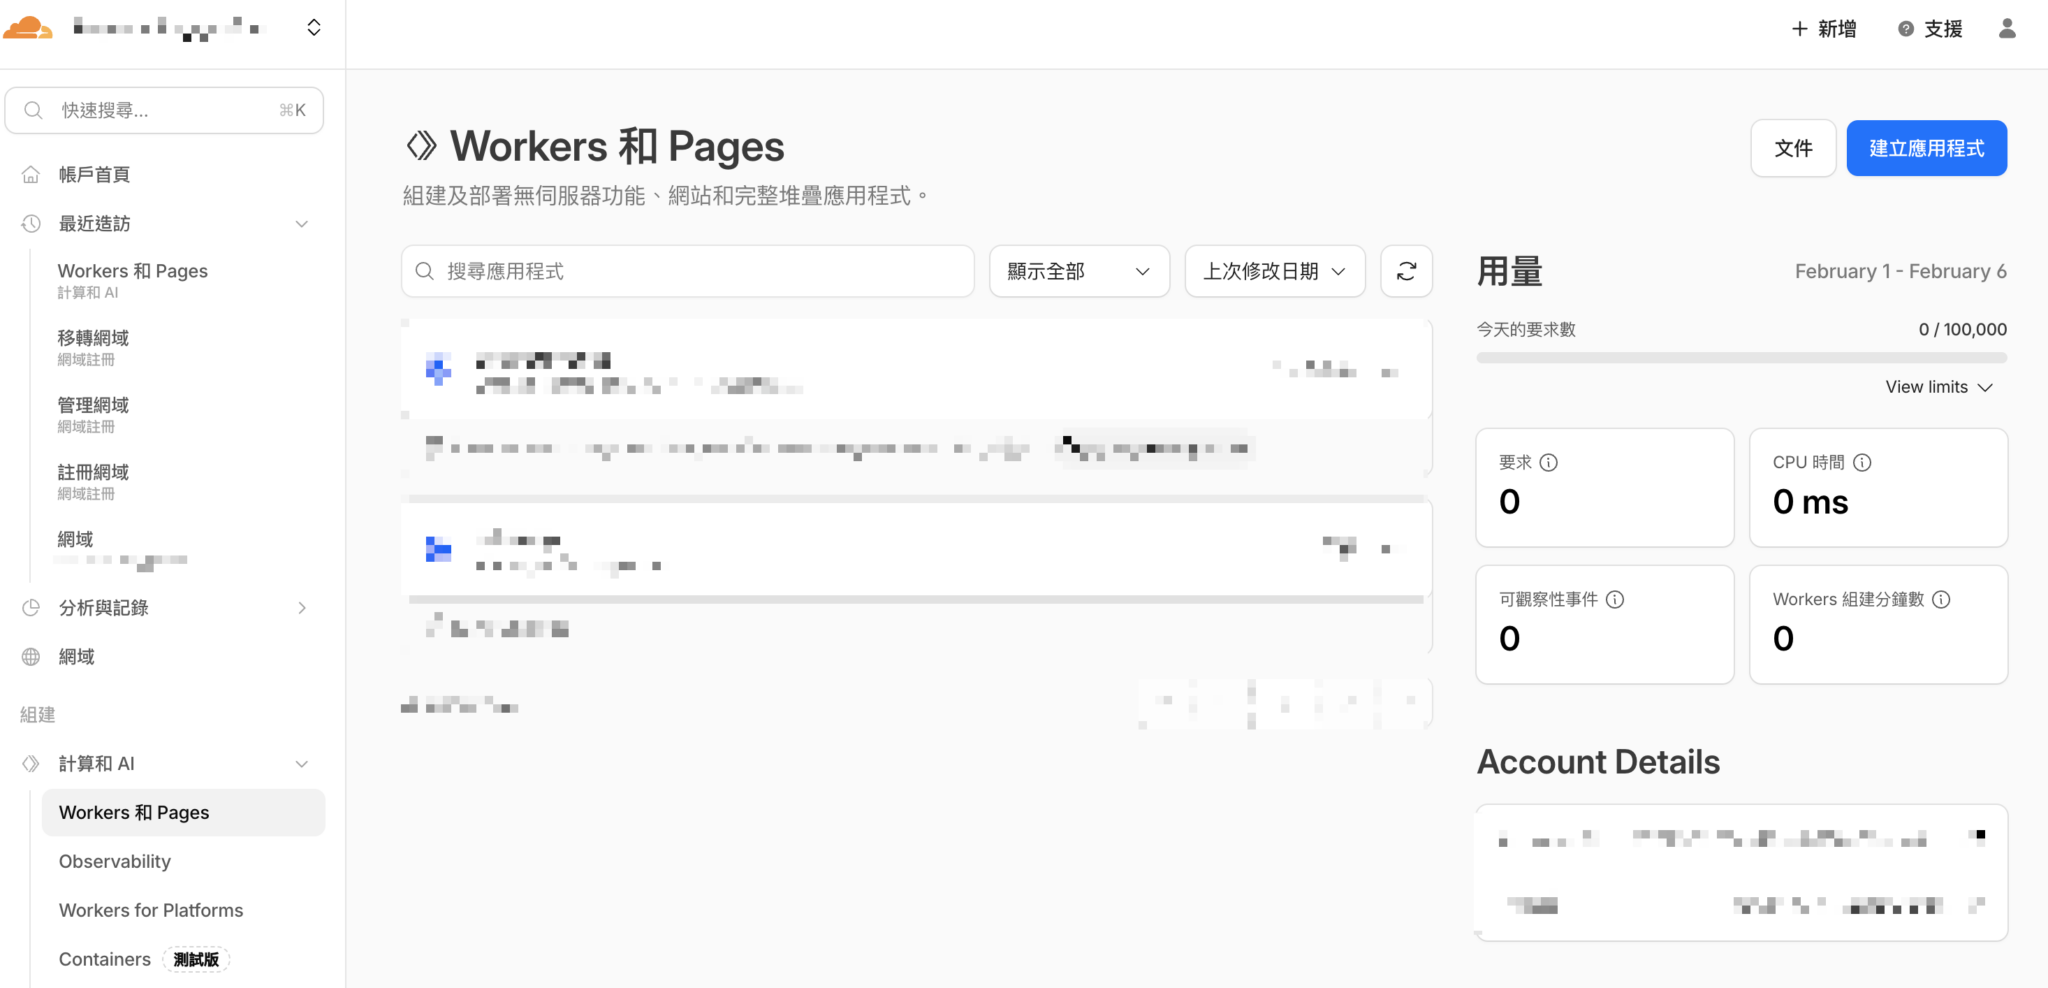2048x988 pixels.
Task: Collapse the 計算和 AI chevron
Action: pos(301,764)
